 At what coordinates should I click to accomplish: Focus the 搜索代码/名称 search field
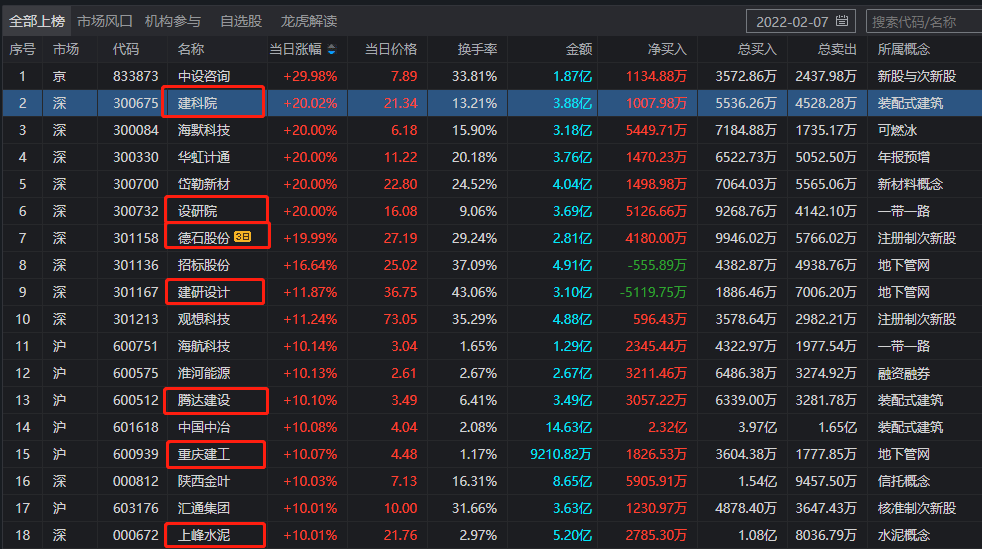click(x=924, y=21)
